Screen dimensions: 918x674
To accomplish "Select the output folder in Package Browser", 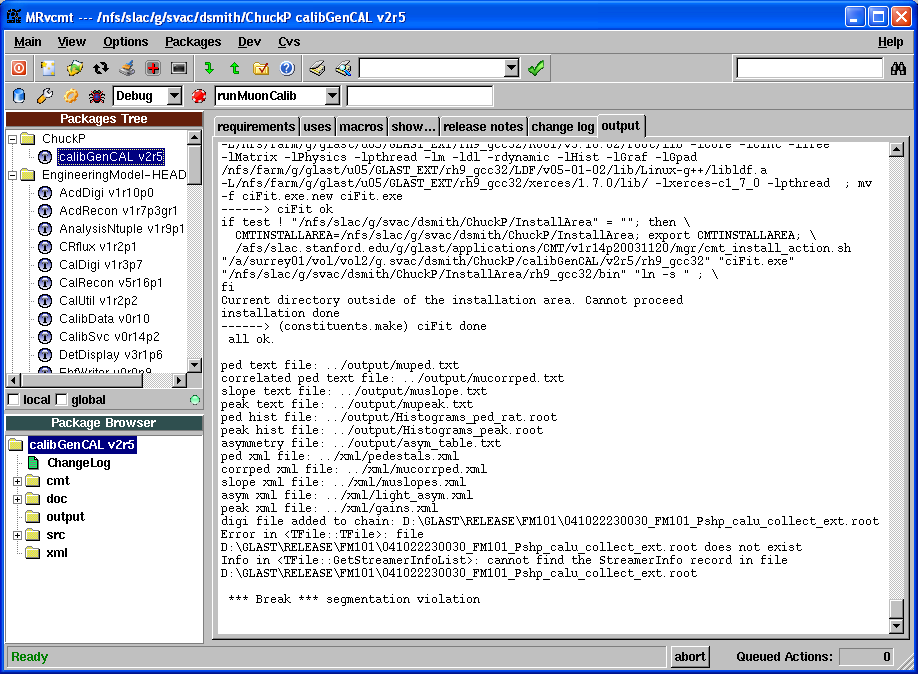I will 65,517.
